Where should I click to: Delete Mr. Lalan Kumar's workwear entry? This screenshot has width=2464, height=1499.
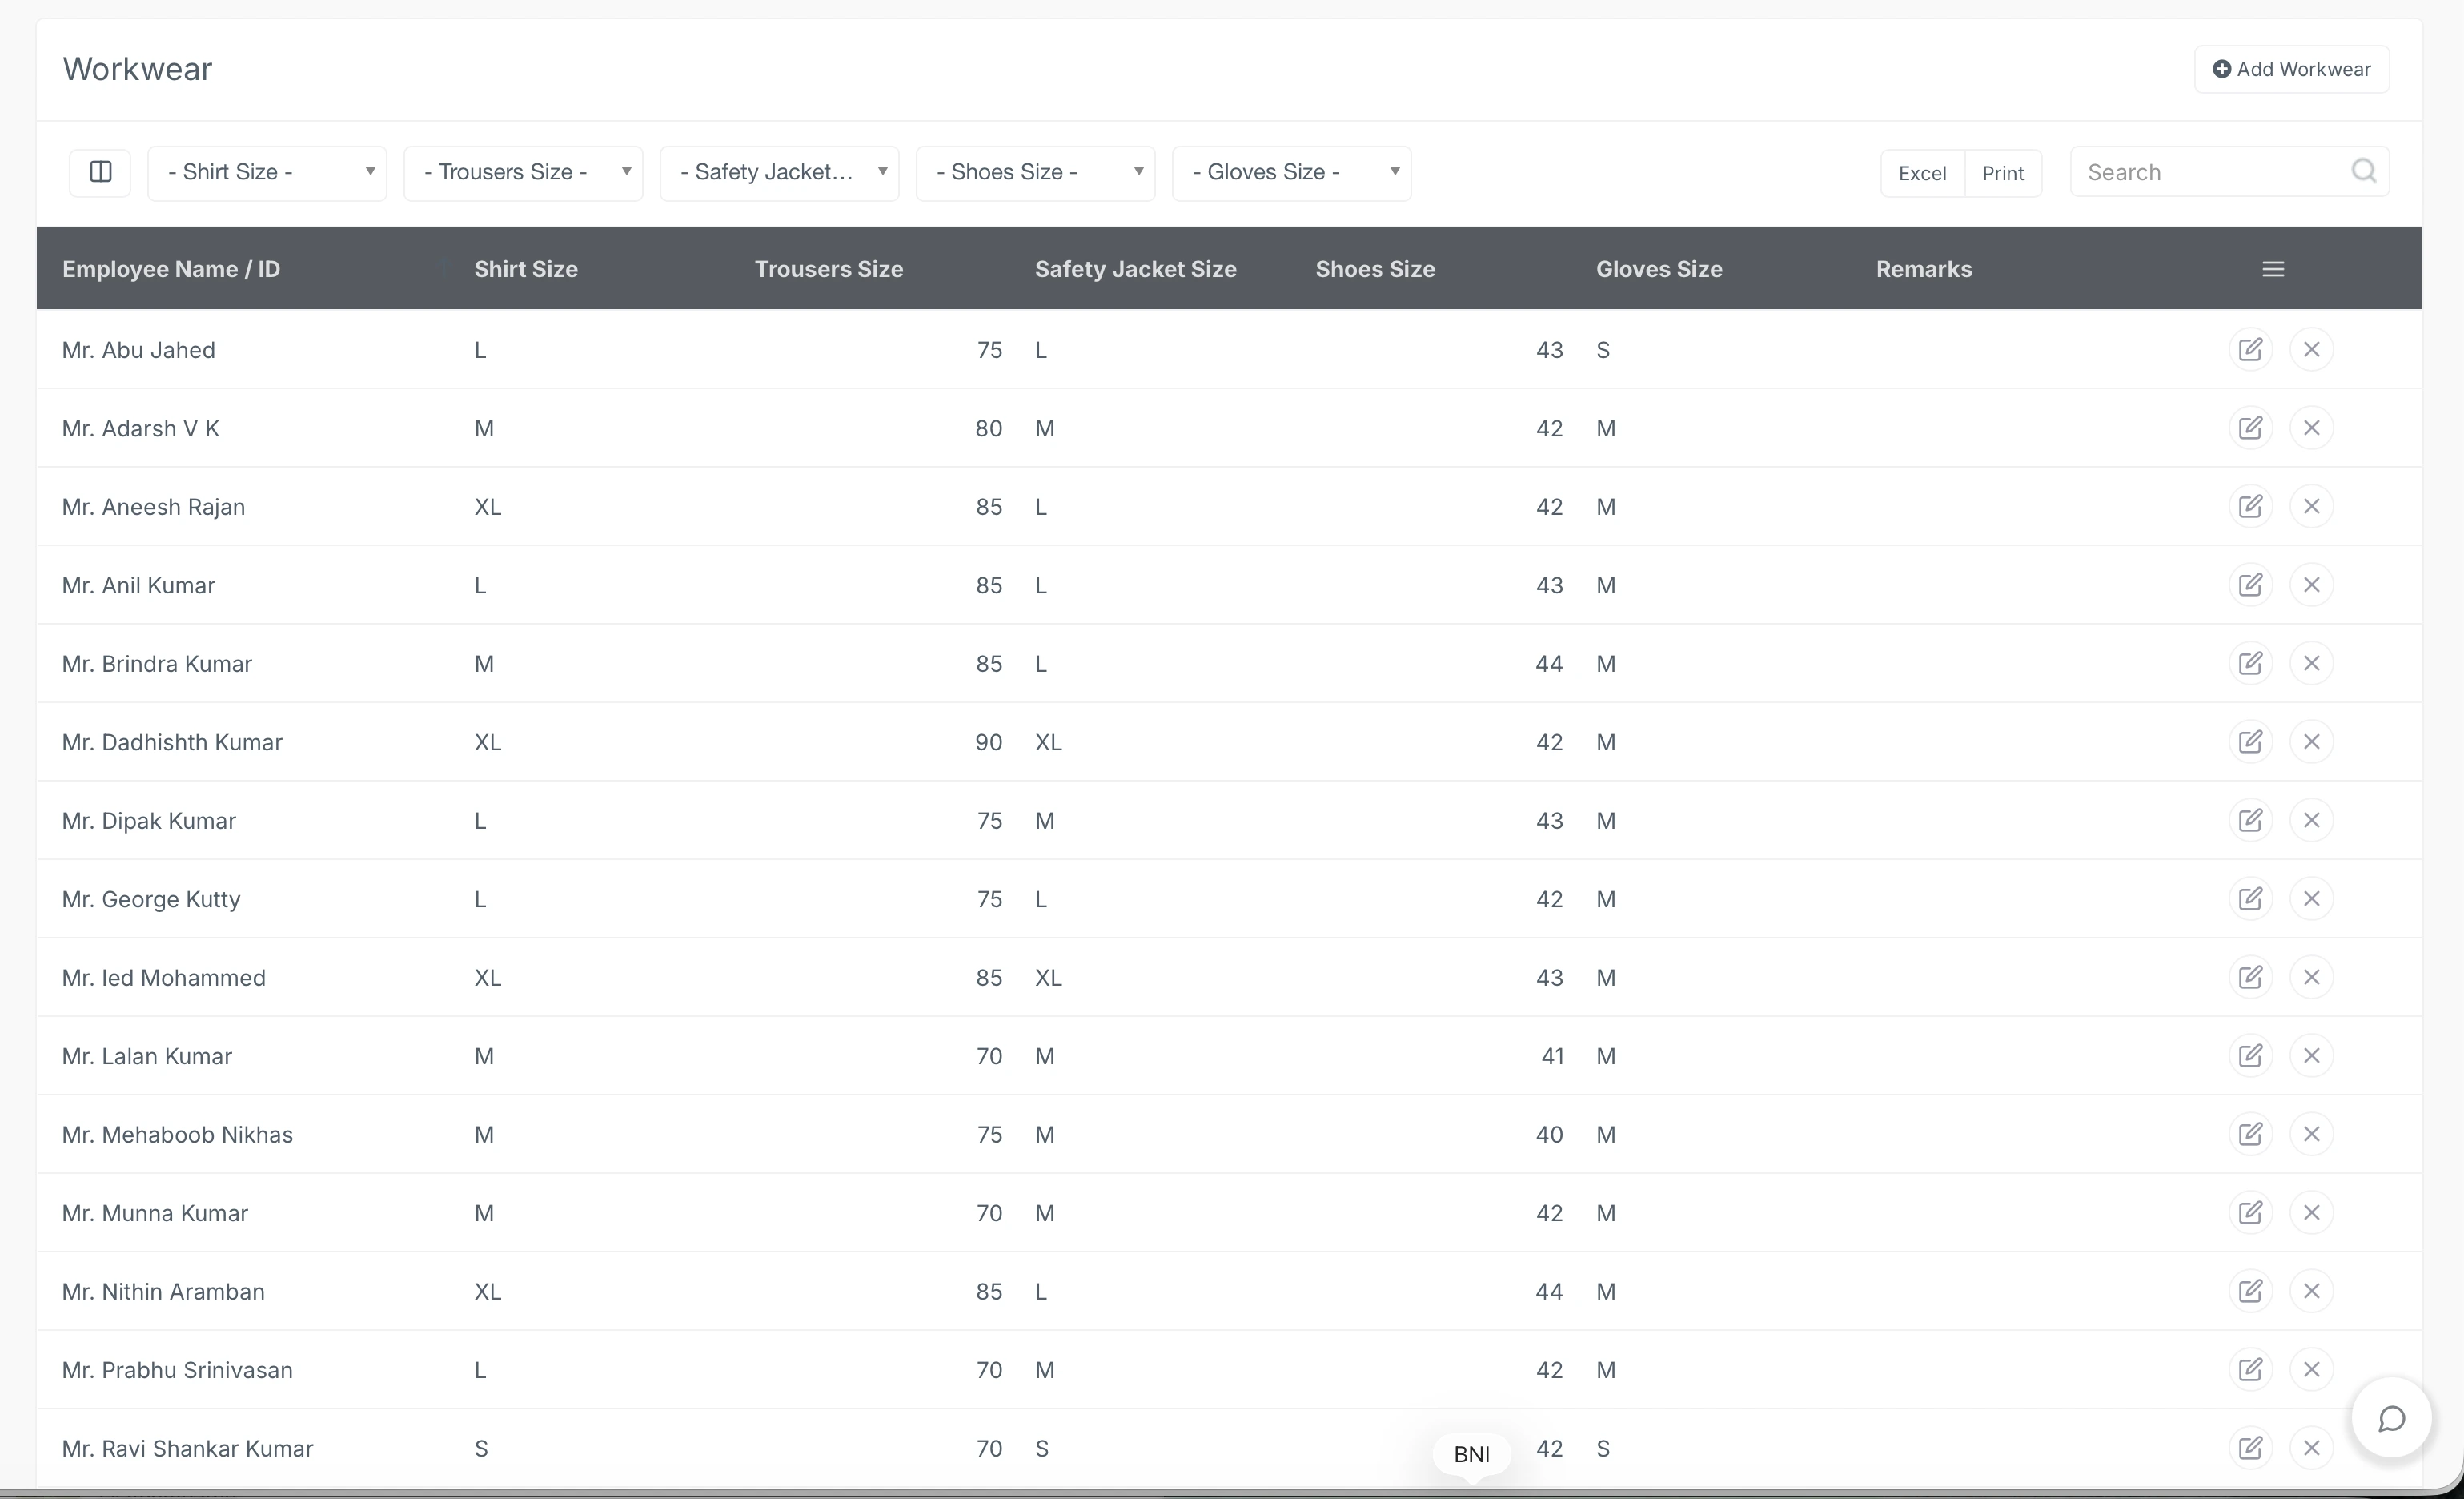(2311, 1056)
